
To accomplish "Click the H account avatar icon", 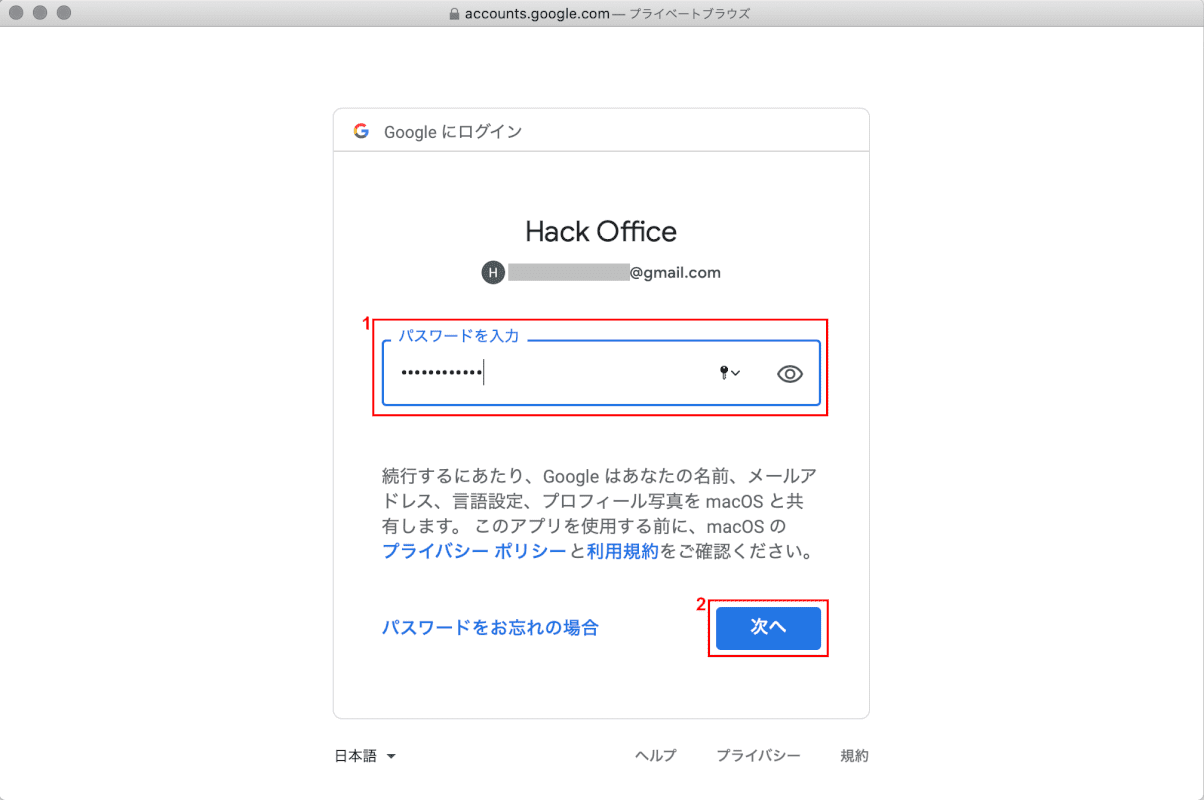I will click(x=493, y=272).
